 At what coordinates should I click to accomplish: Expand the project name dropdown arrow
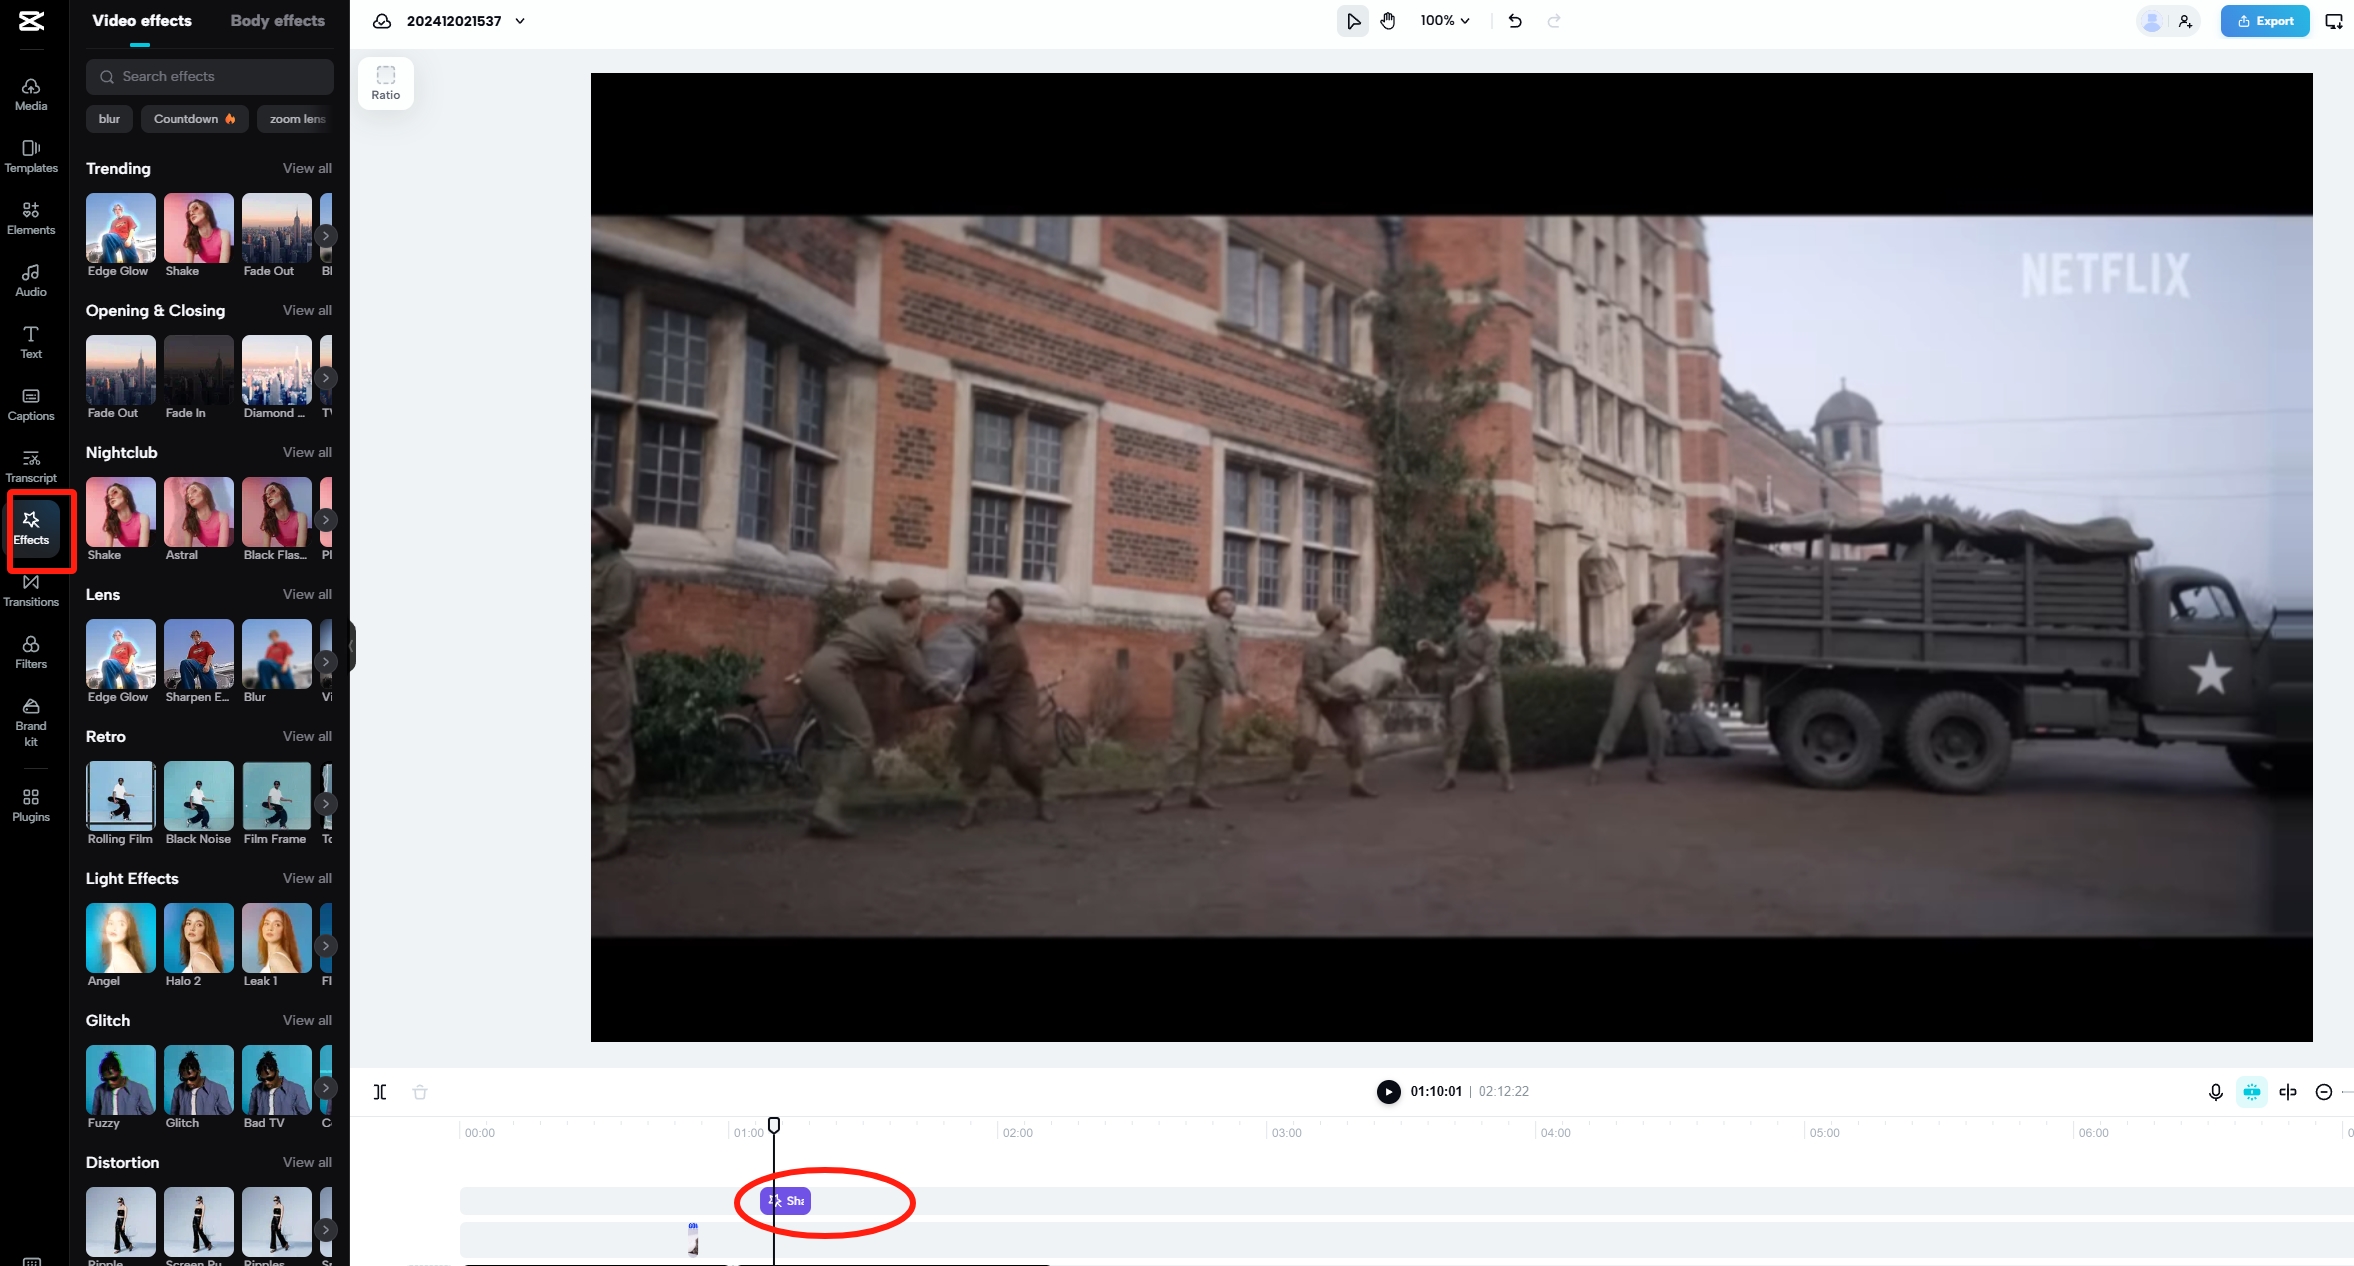520,21
